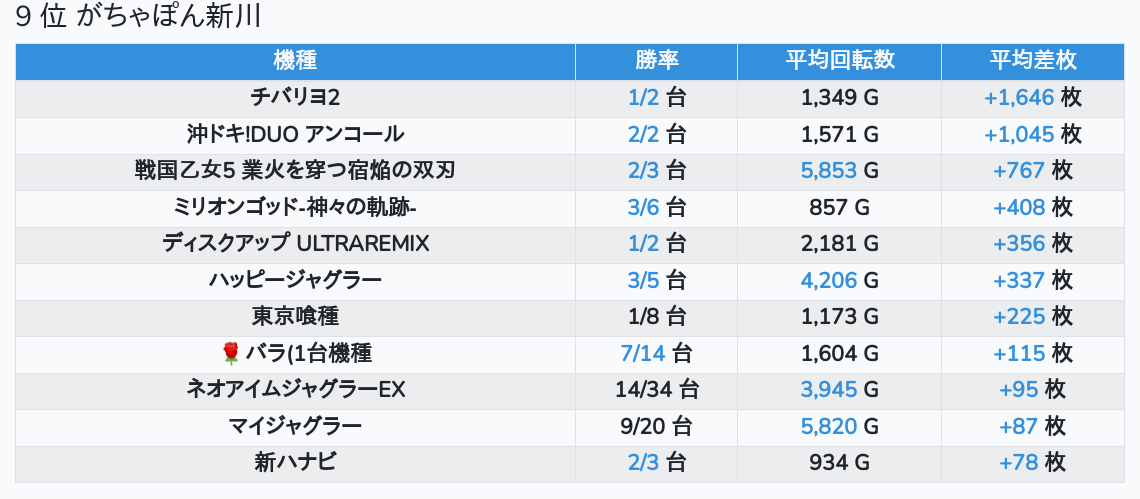The width and height of the screenshot is (1140, 499).
Task: Click the 機種 column header
Action: [x=295, y=62]
